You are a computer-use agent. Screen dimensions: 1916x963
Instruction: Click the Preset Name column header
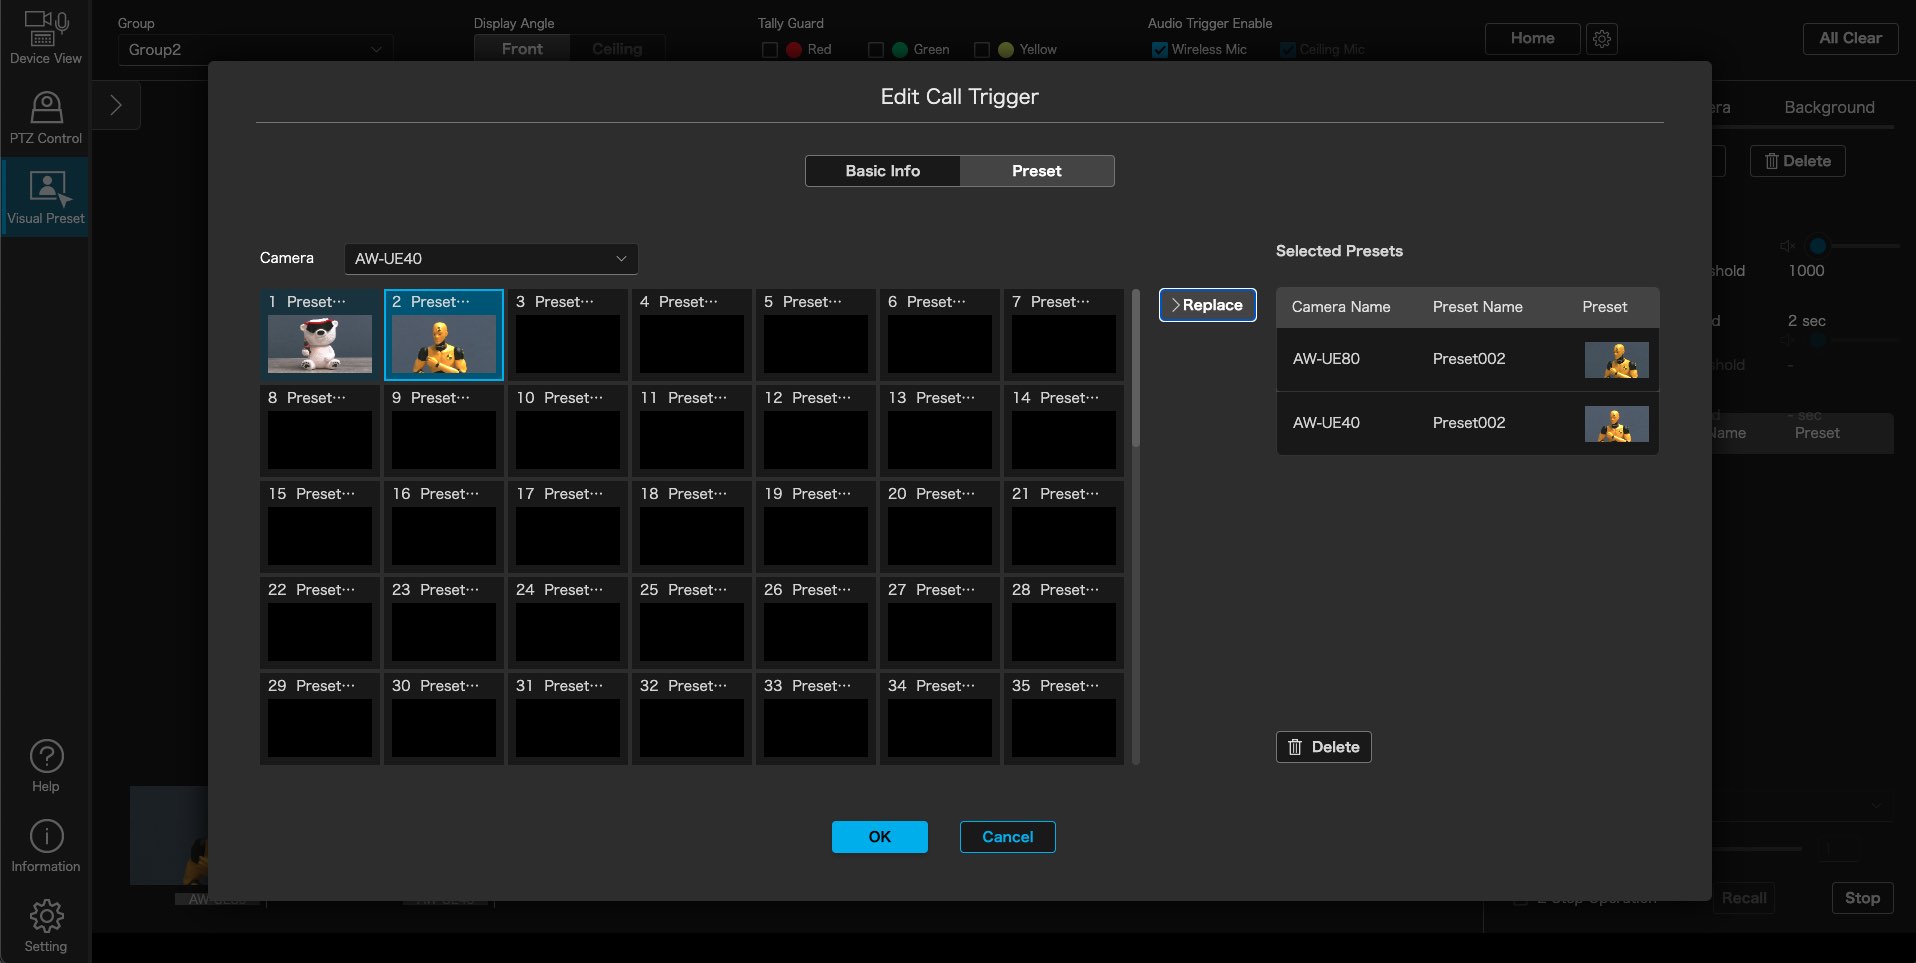pyautogui.click(x=1478, y=307)
